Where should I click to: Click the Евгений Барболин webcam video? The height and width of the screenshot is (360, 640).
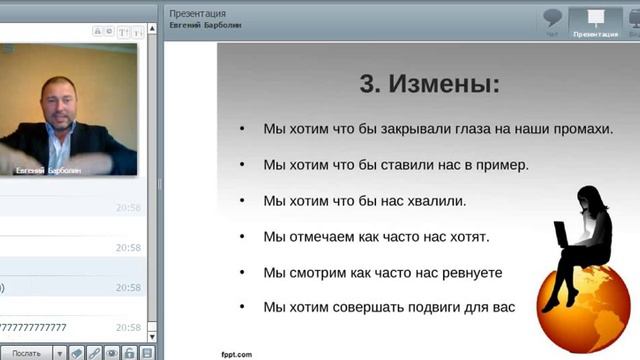tap(69, 109)
